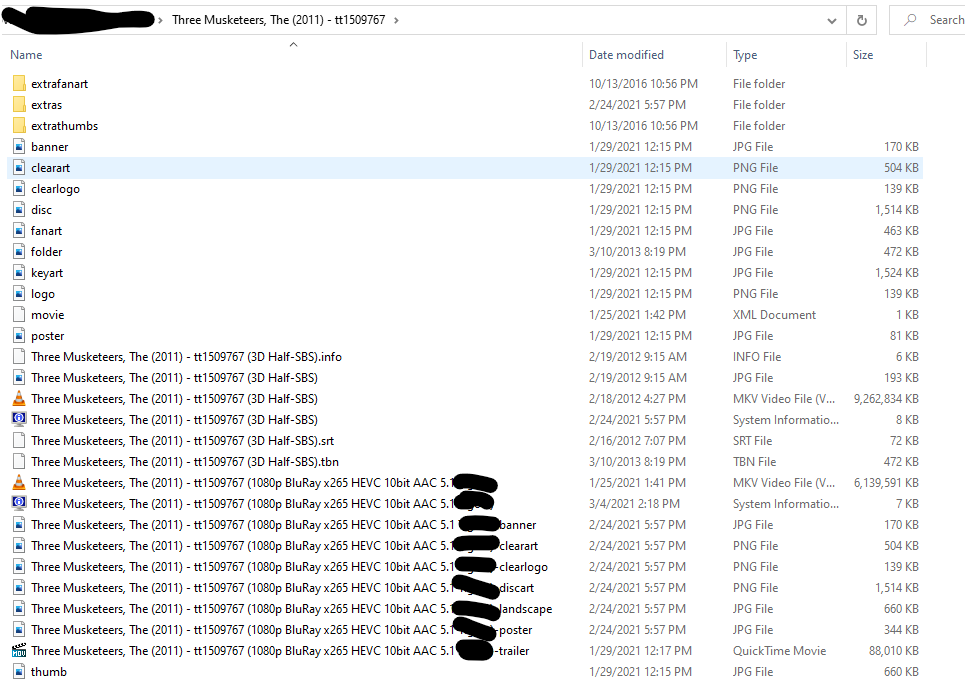The width and height of the screenshot is (965, 697).
Task: Select the extrafanart folder name
Action: [59, 84]
